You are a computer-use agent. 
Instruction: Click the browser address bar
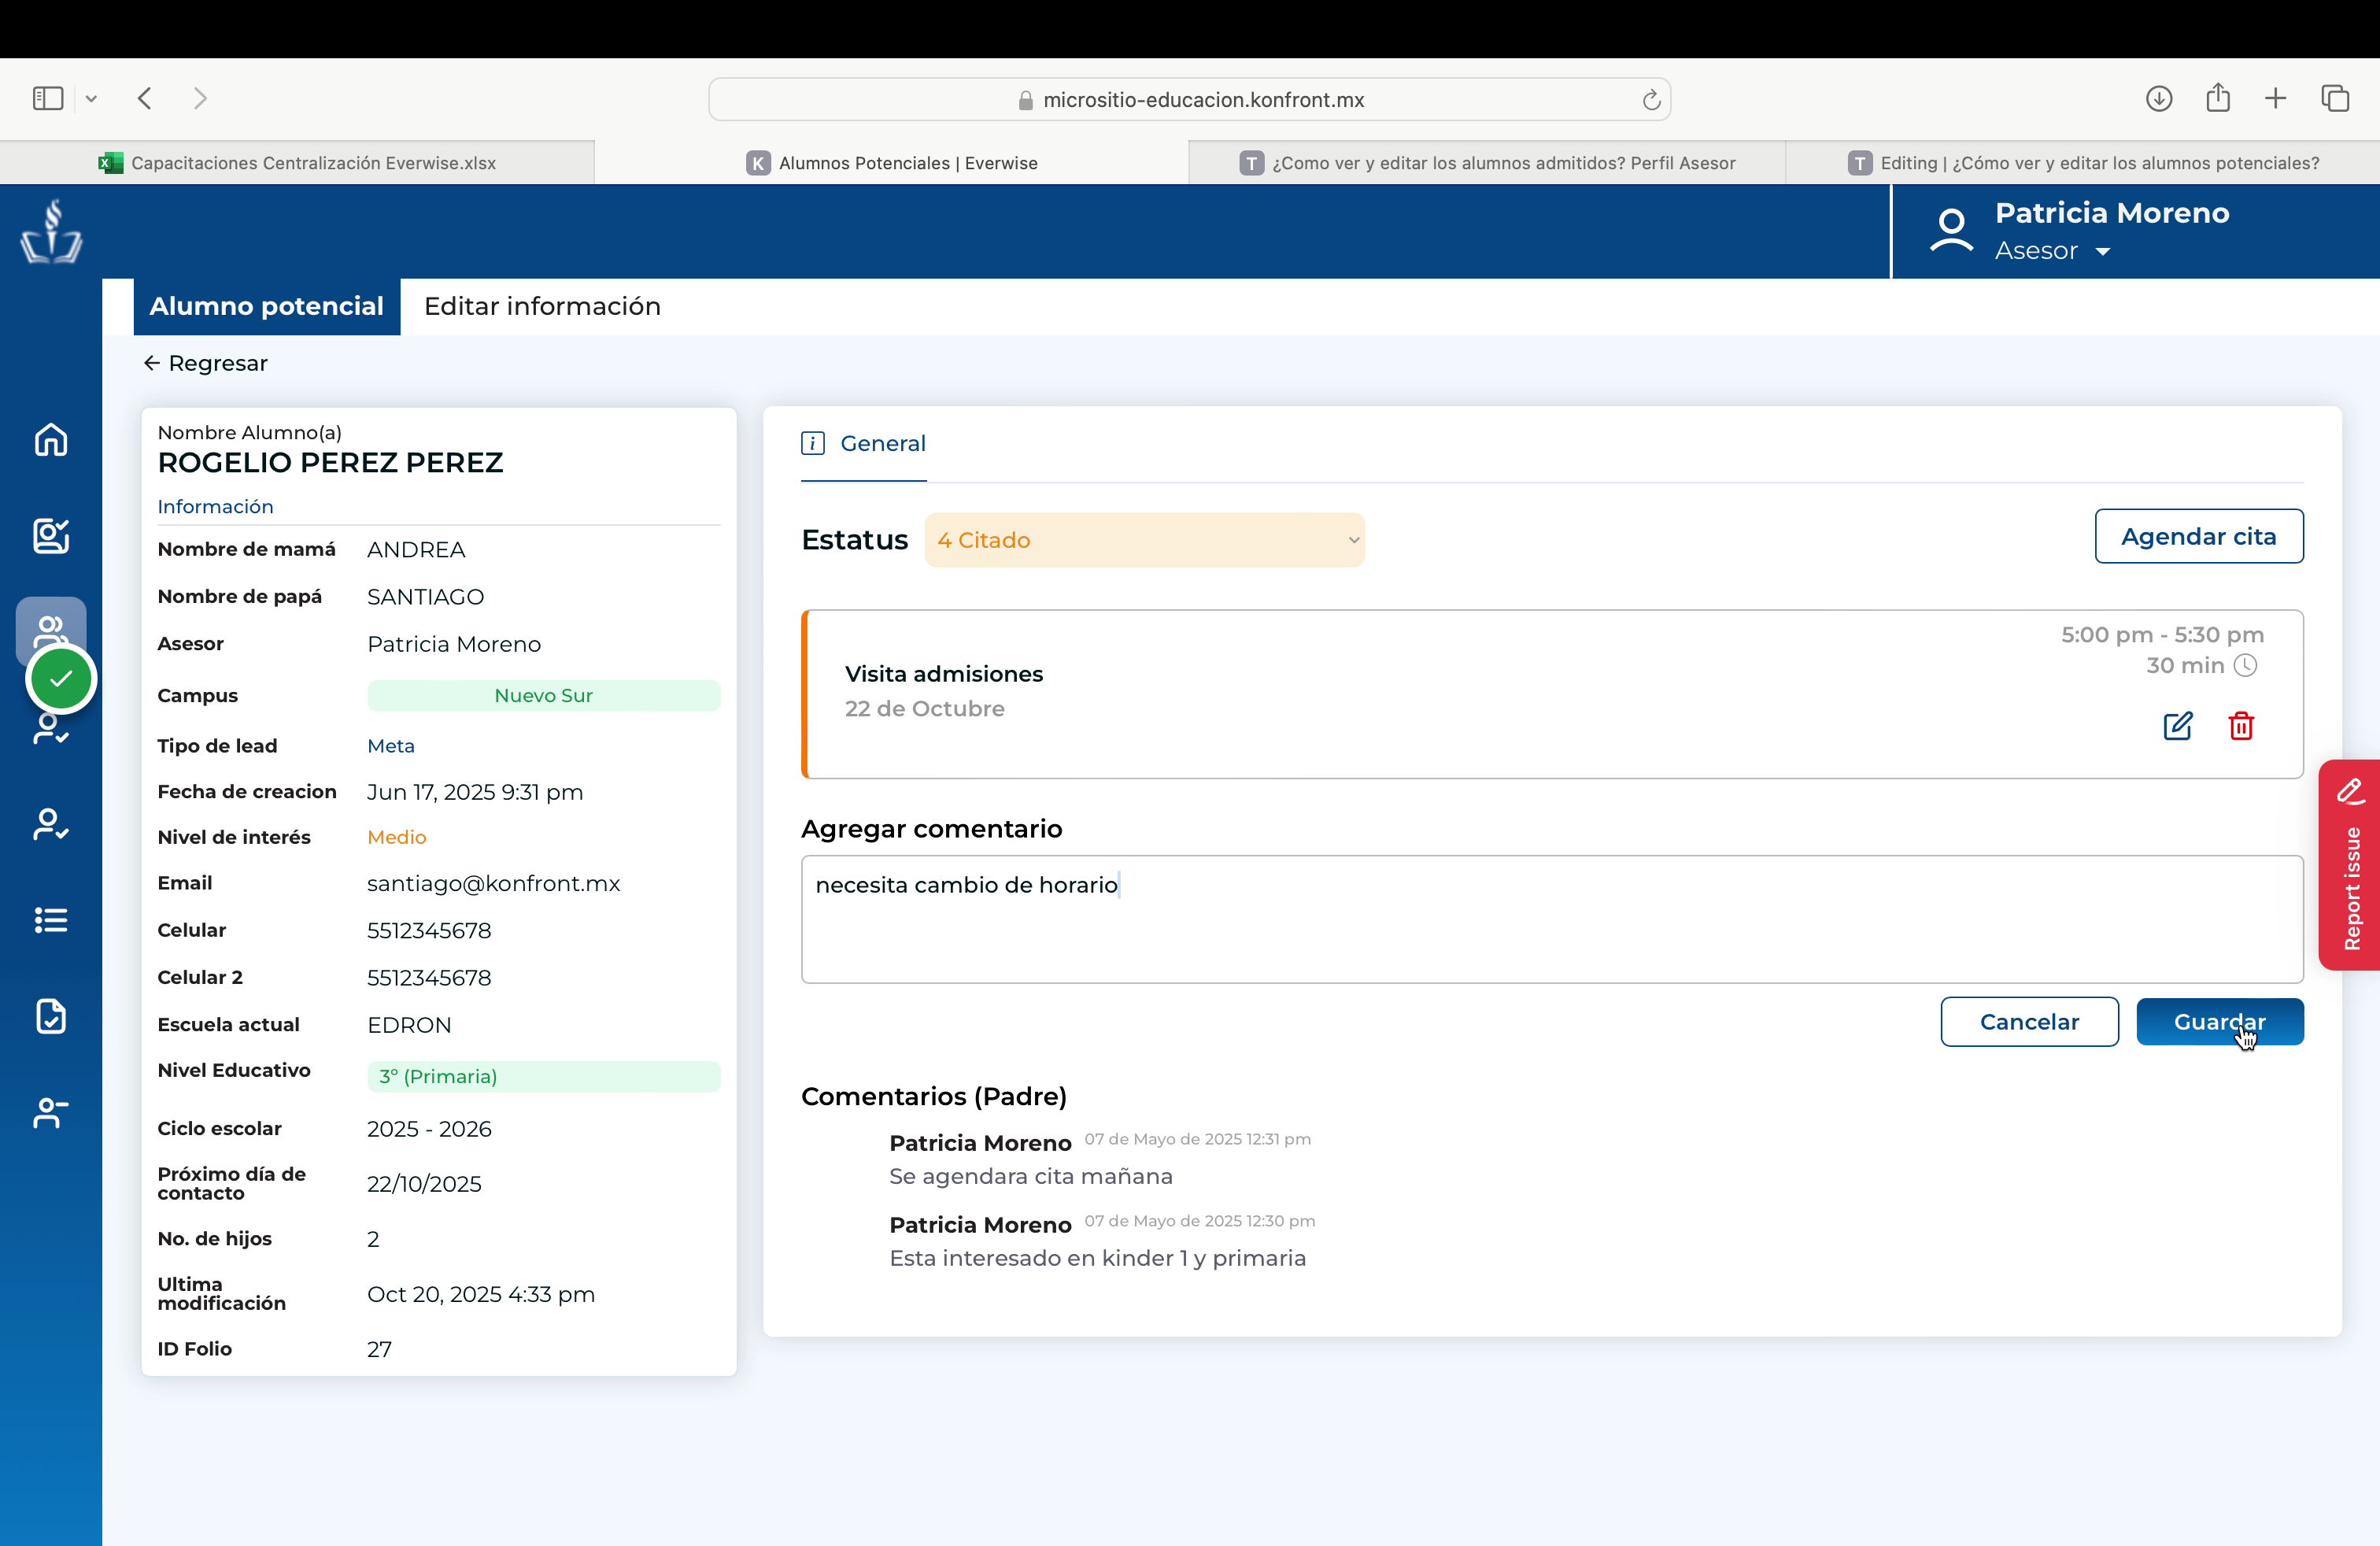click(1189, 99)
